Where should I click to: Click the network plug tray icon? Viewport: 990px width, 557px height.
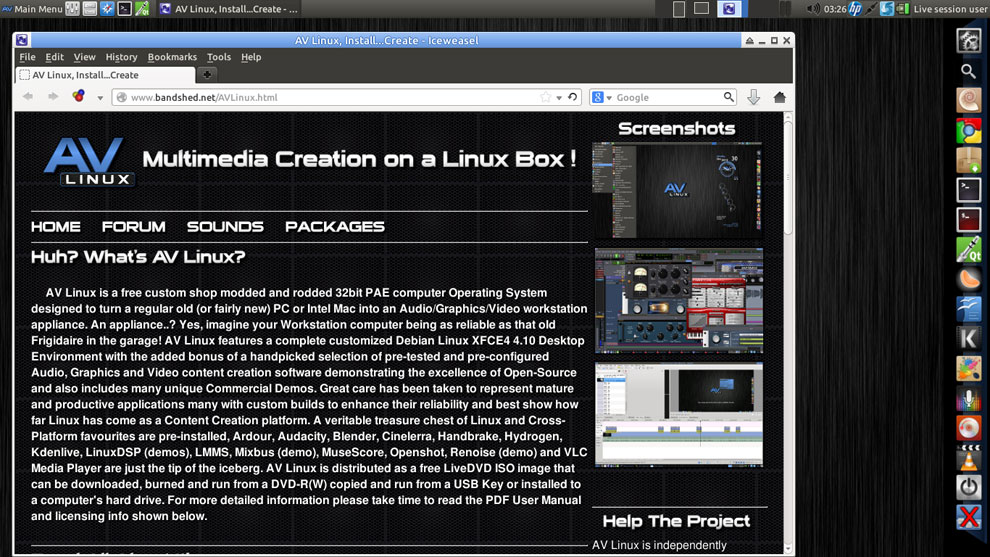pyautogui.click(x=871, y=9)
